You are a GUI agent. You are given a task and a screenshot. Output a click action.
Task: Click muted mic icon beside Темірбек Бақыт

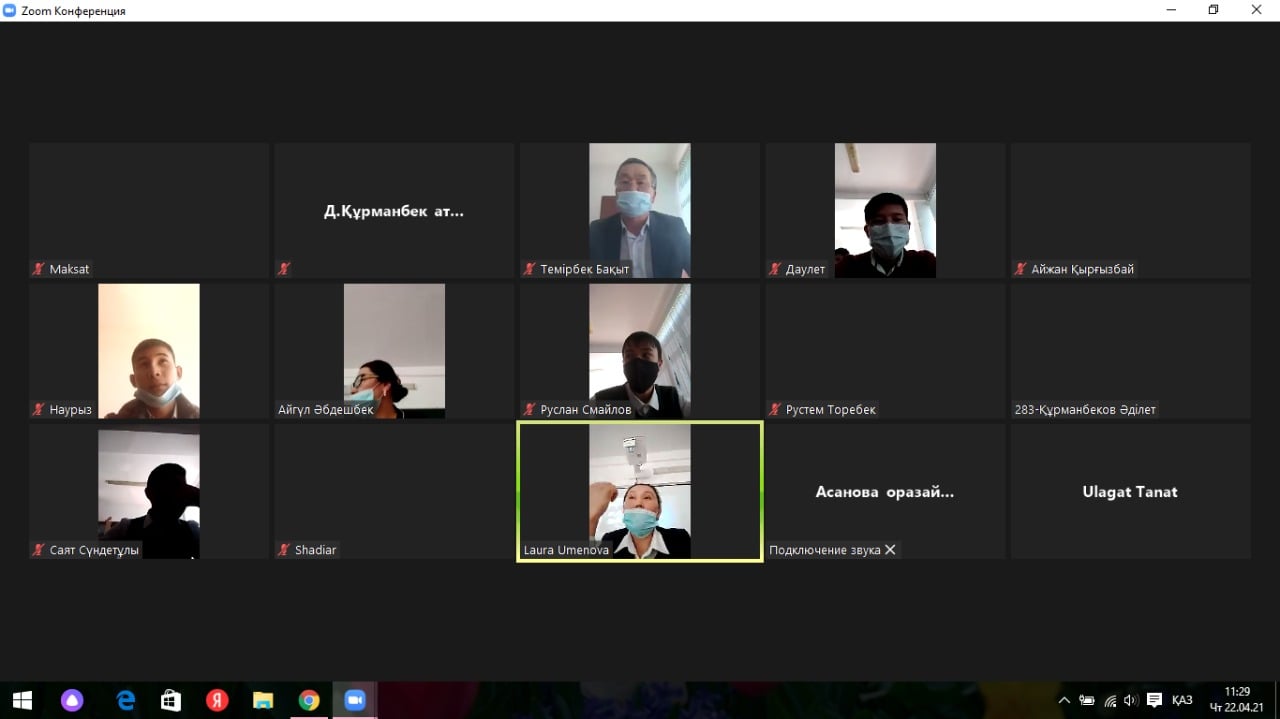(x=530, y=269)
